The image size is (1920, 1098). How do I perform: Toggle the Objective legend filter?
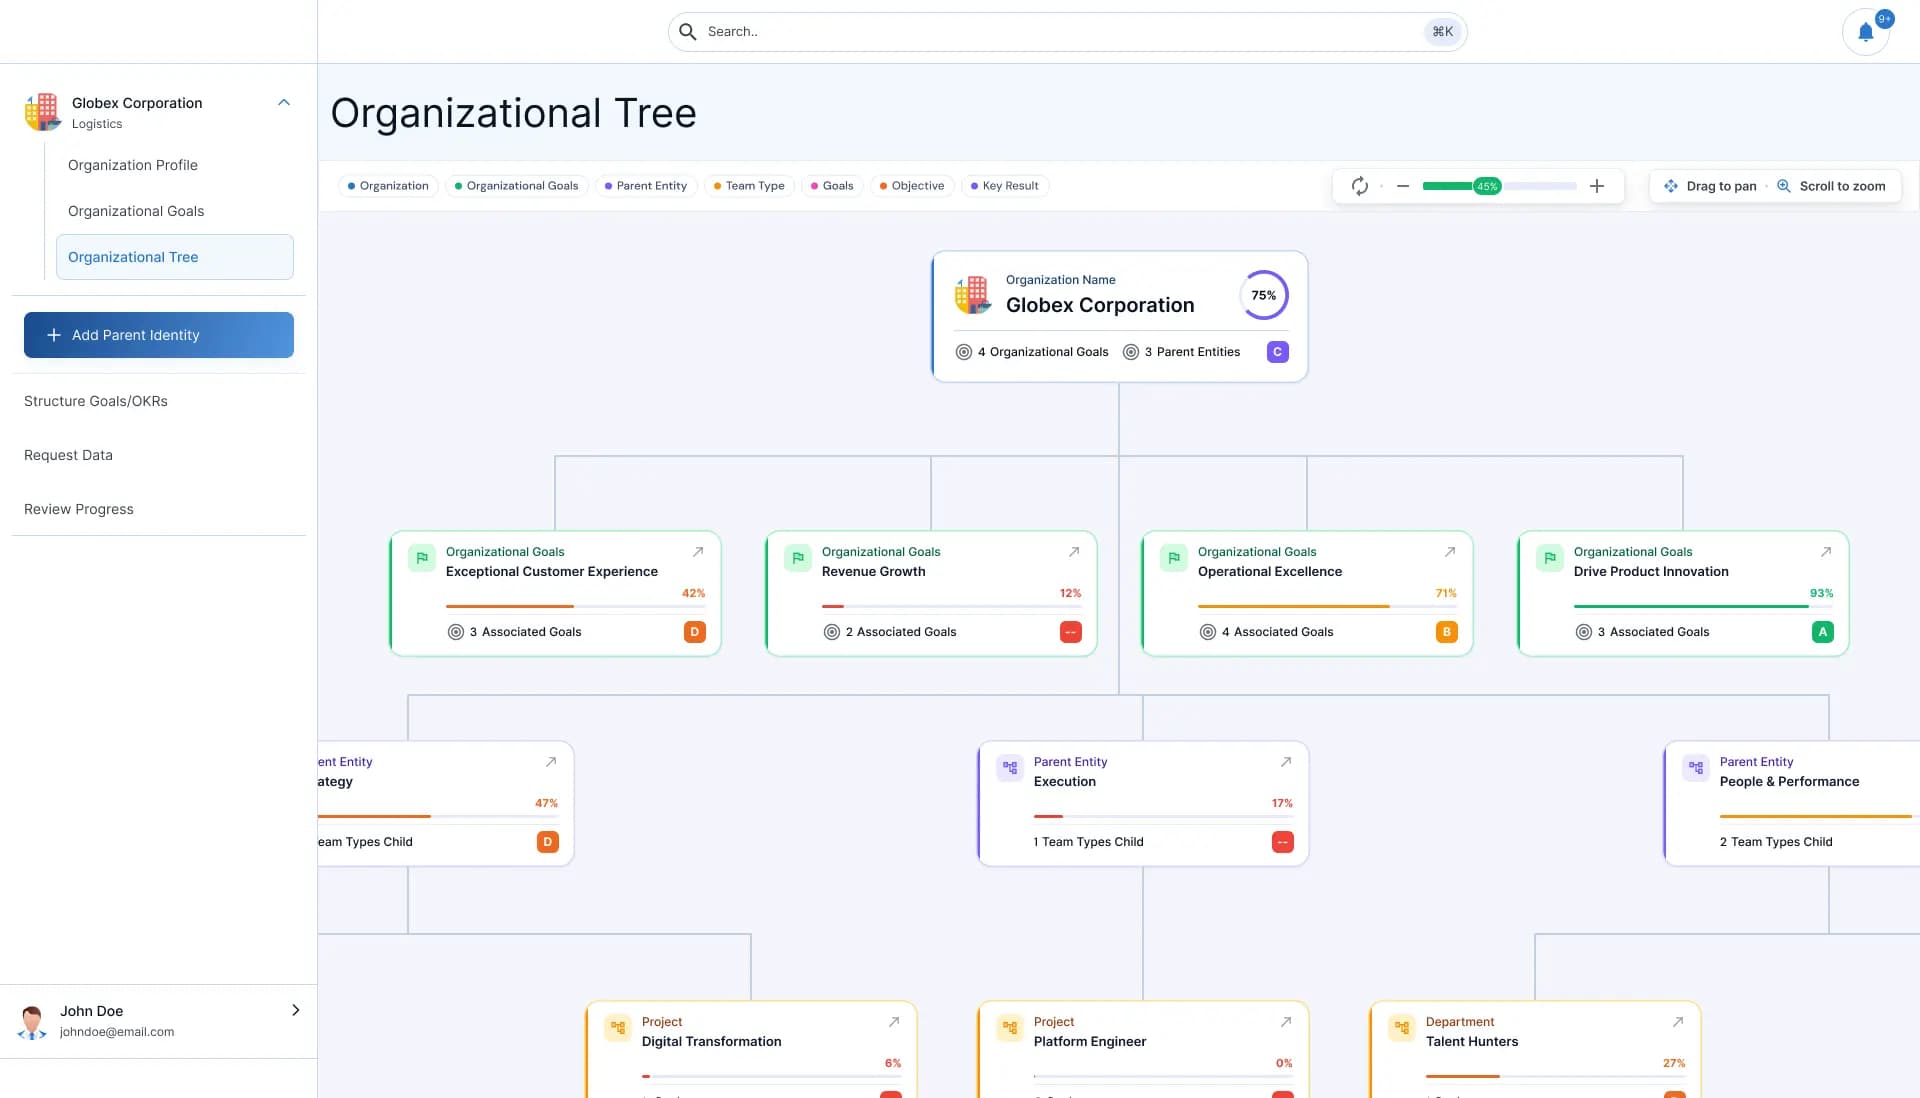tap(912, 186)
